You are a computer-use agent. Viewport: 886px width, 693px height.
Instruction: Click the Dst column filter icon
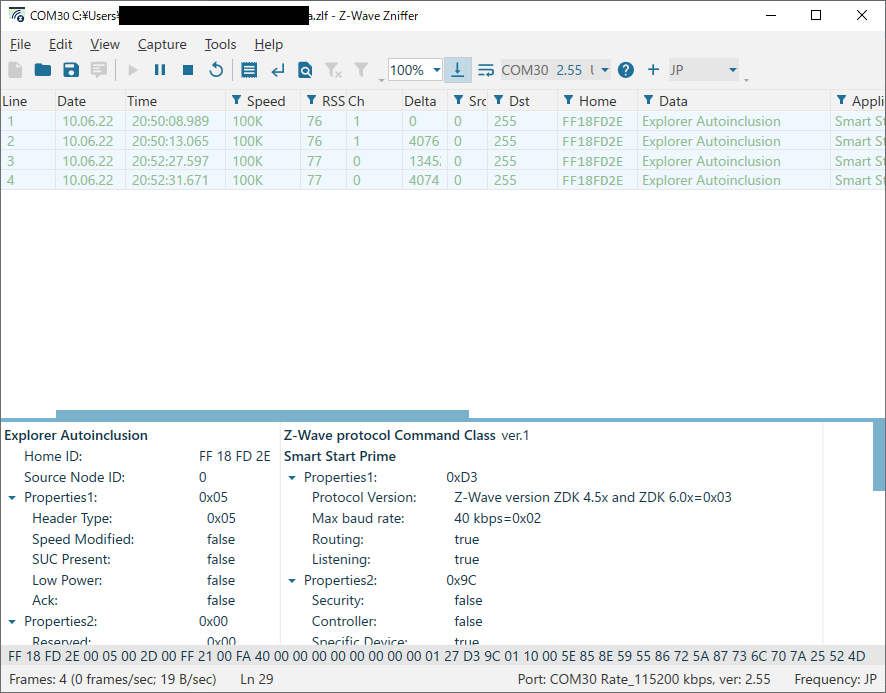(x=498, y=100)
